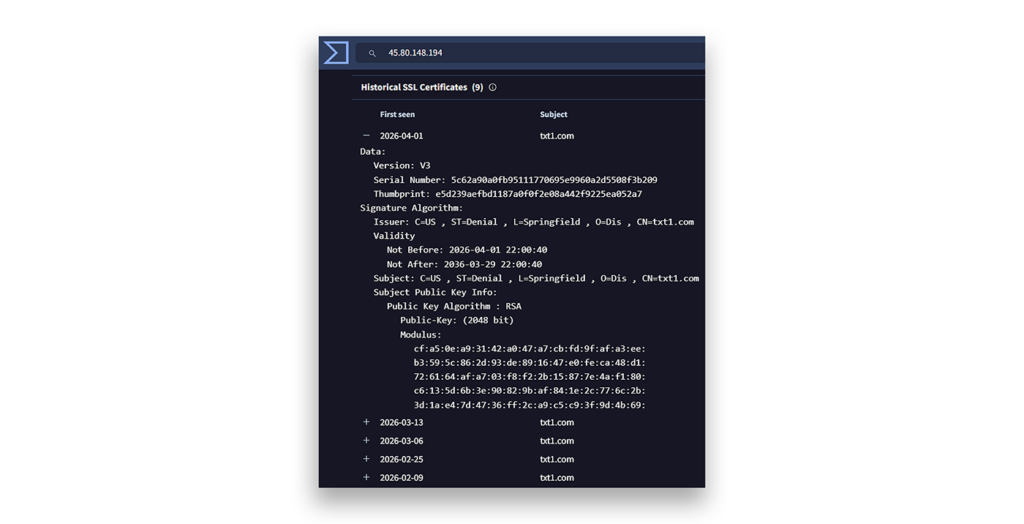Expand the 2026-03-13 certificate row
The width and height of the screenshot is (1024, 524).
point(366,422)
